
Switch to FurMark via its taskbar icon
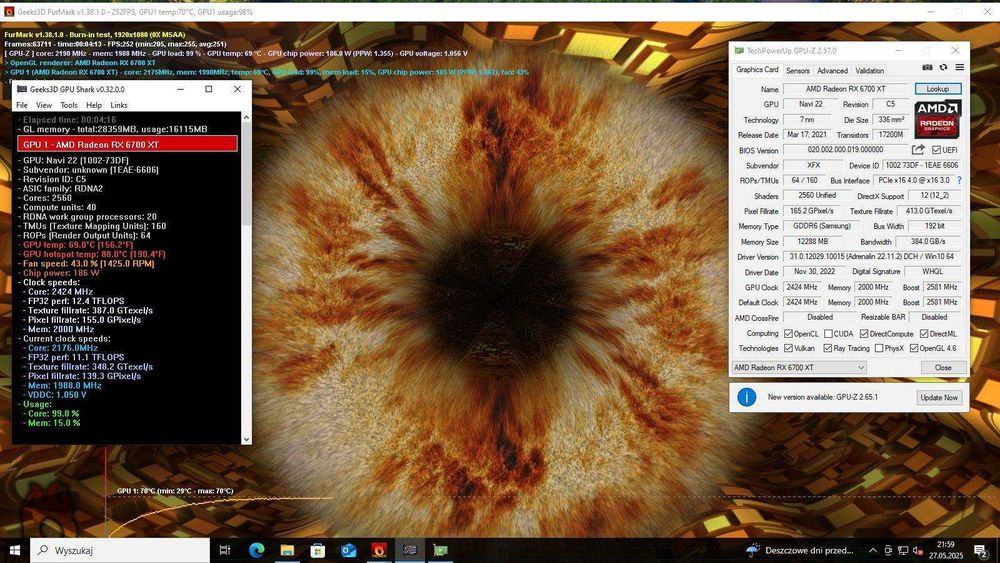click(379, 550)
